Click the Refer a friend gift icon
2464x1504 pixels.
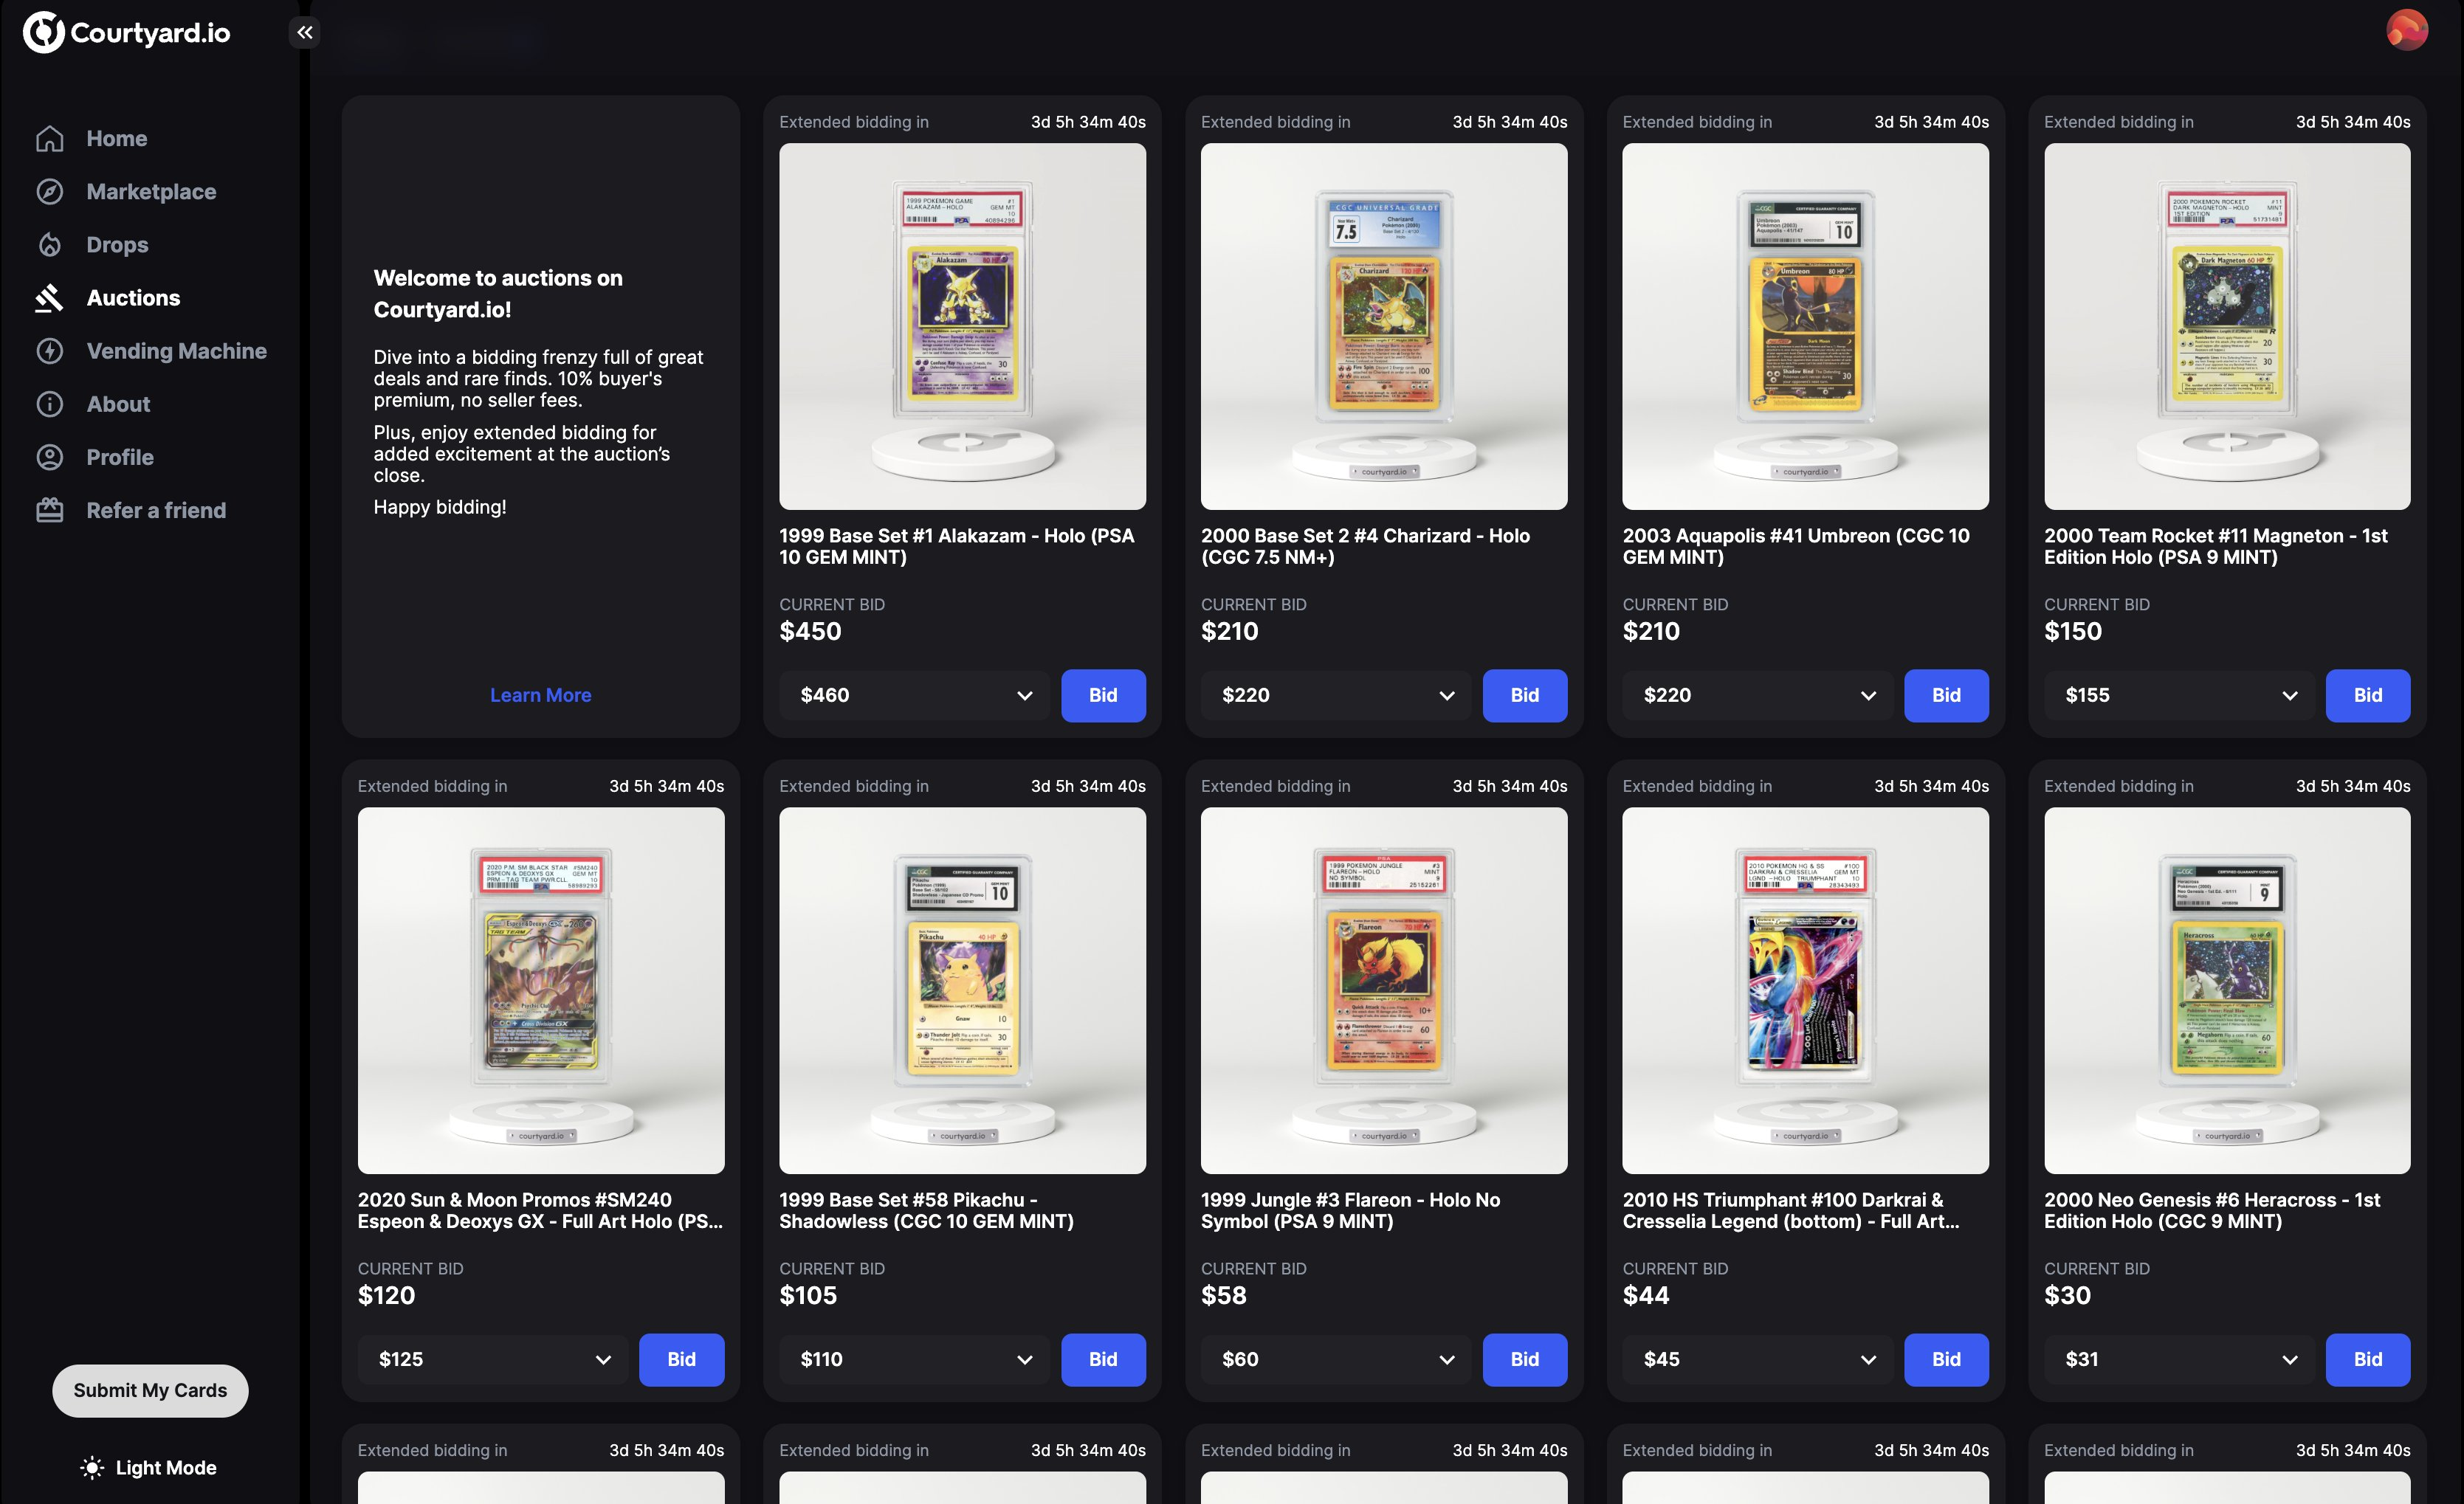point(50,510)
